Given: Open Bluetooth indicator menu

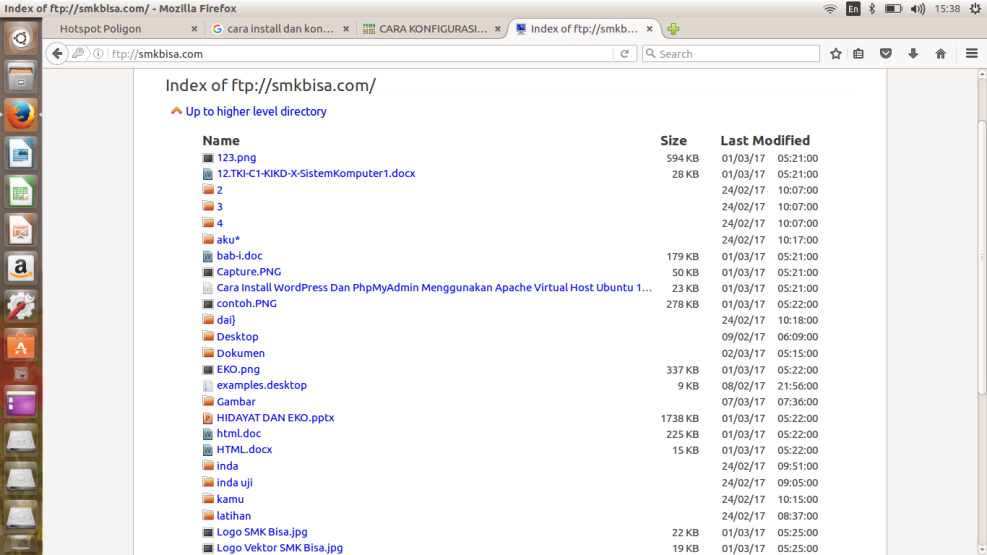Looking at the screenshot, I should (872, 9).
